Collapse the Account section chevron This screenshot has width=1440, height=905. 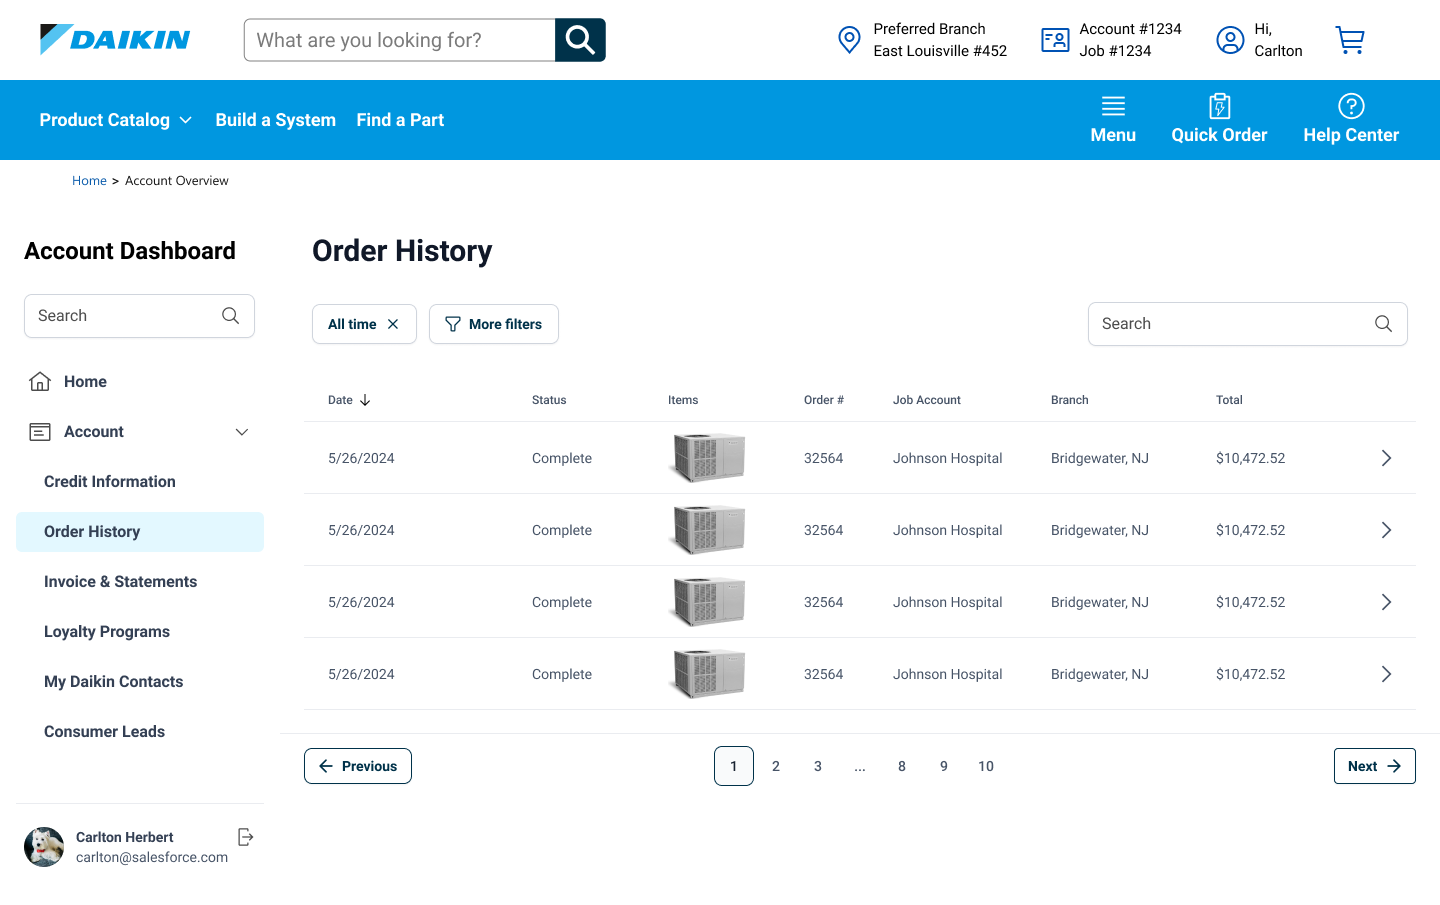[x=242, y=432]
